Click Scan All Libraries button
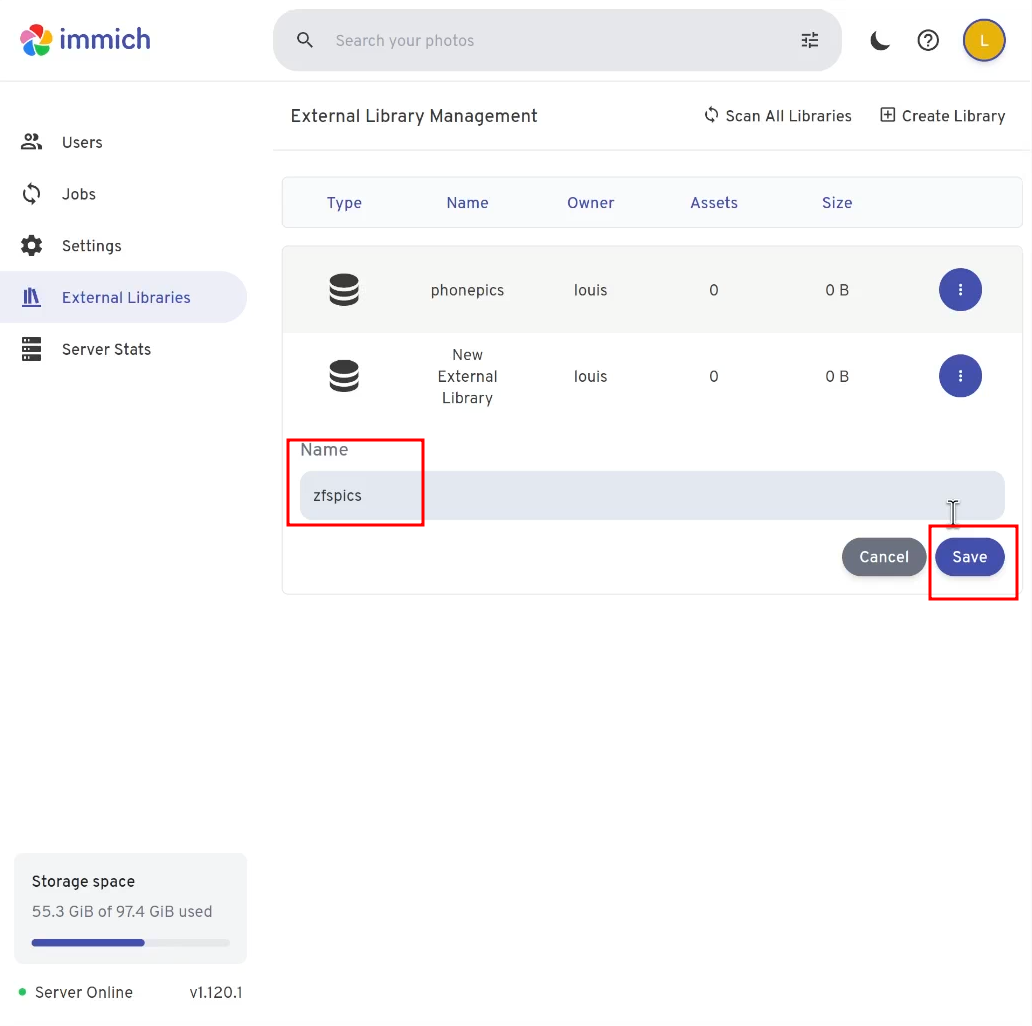This screenshot has width=1032, height=1026. tap(777, 116)
